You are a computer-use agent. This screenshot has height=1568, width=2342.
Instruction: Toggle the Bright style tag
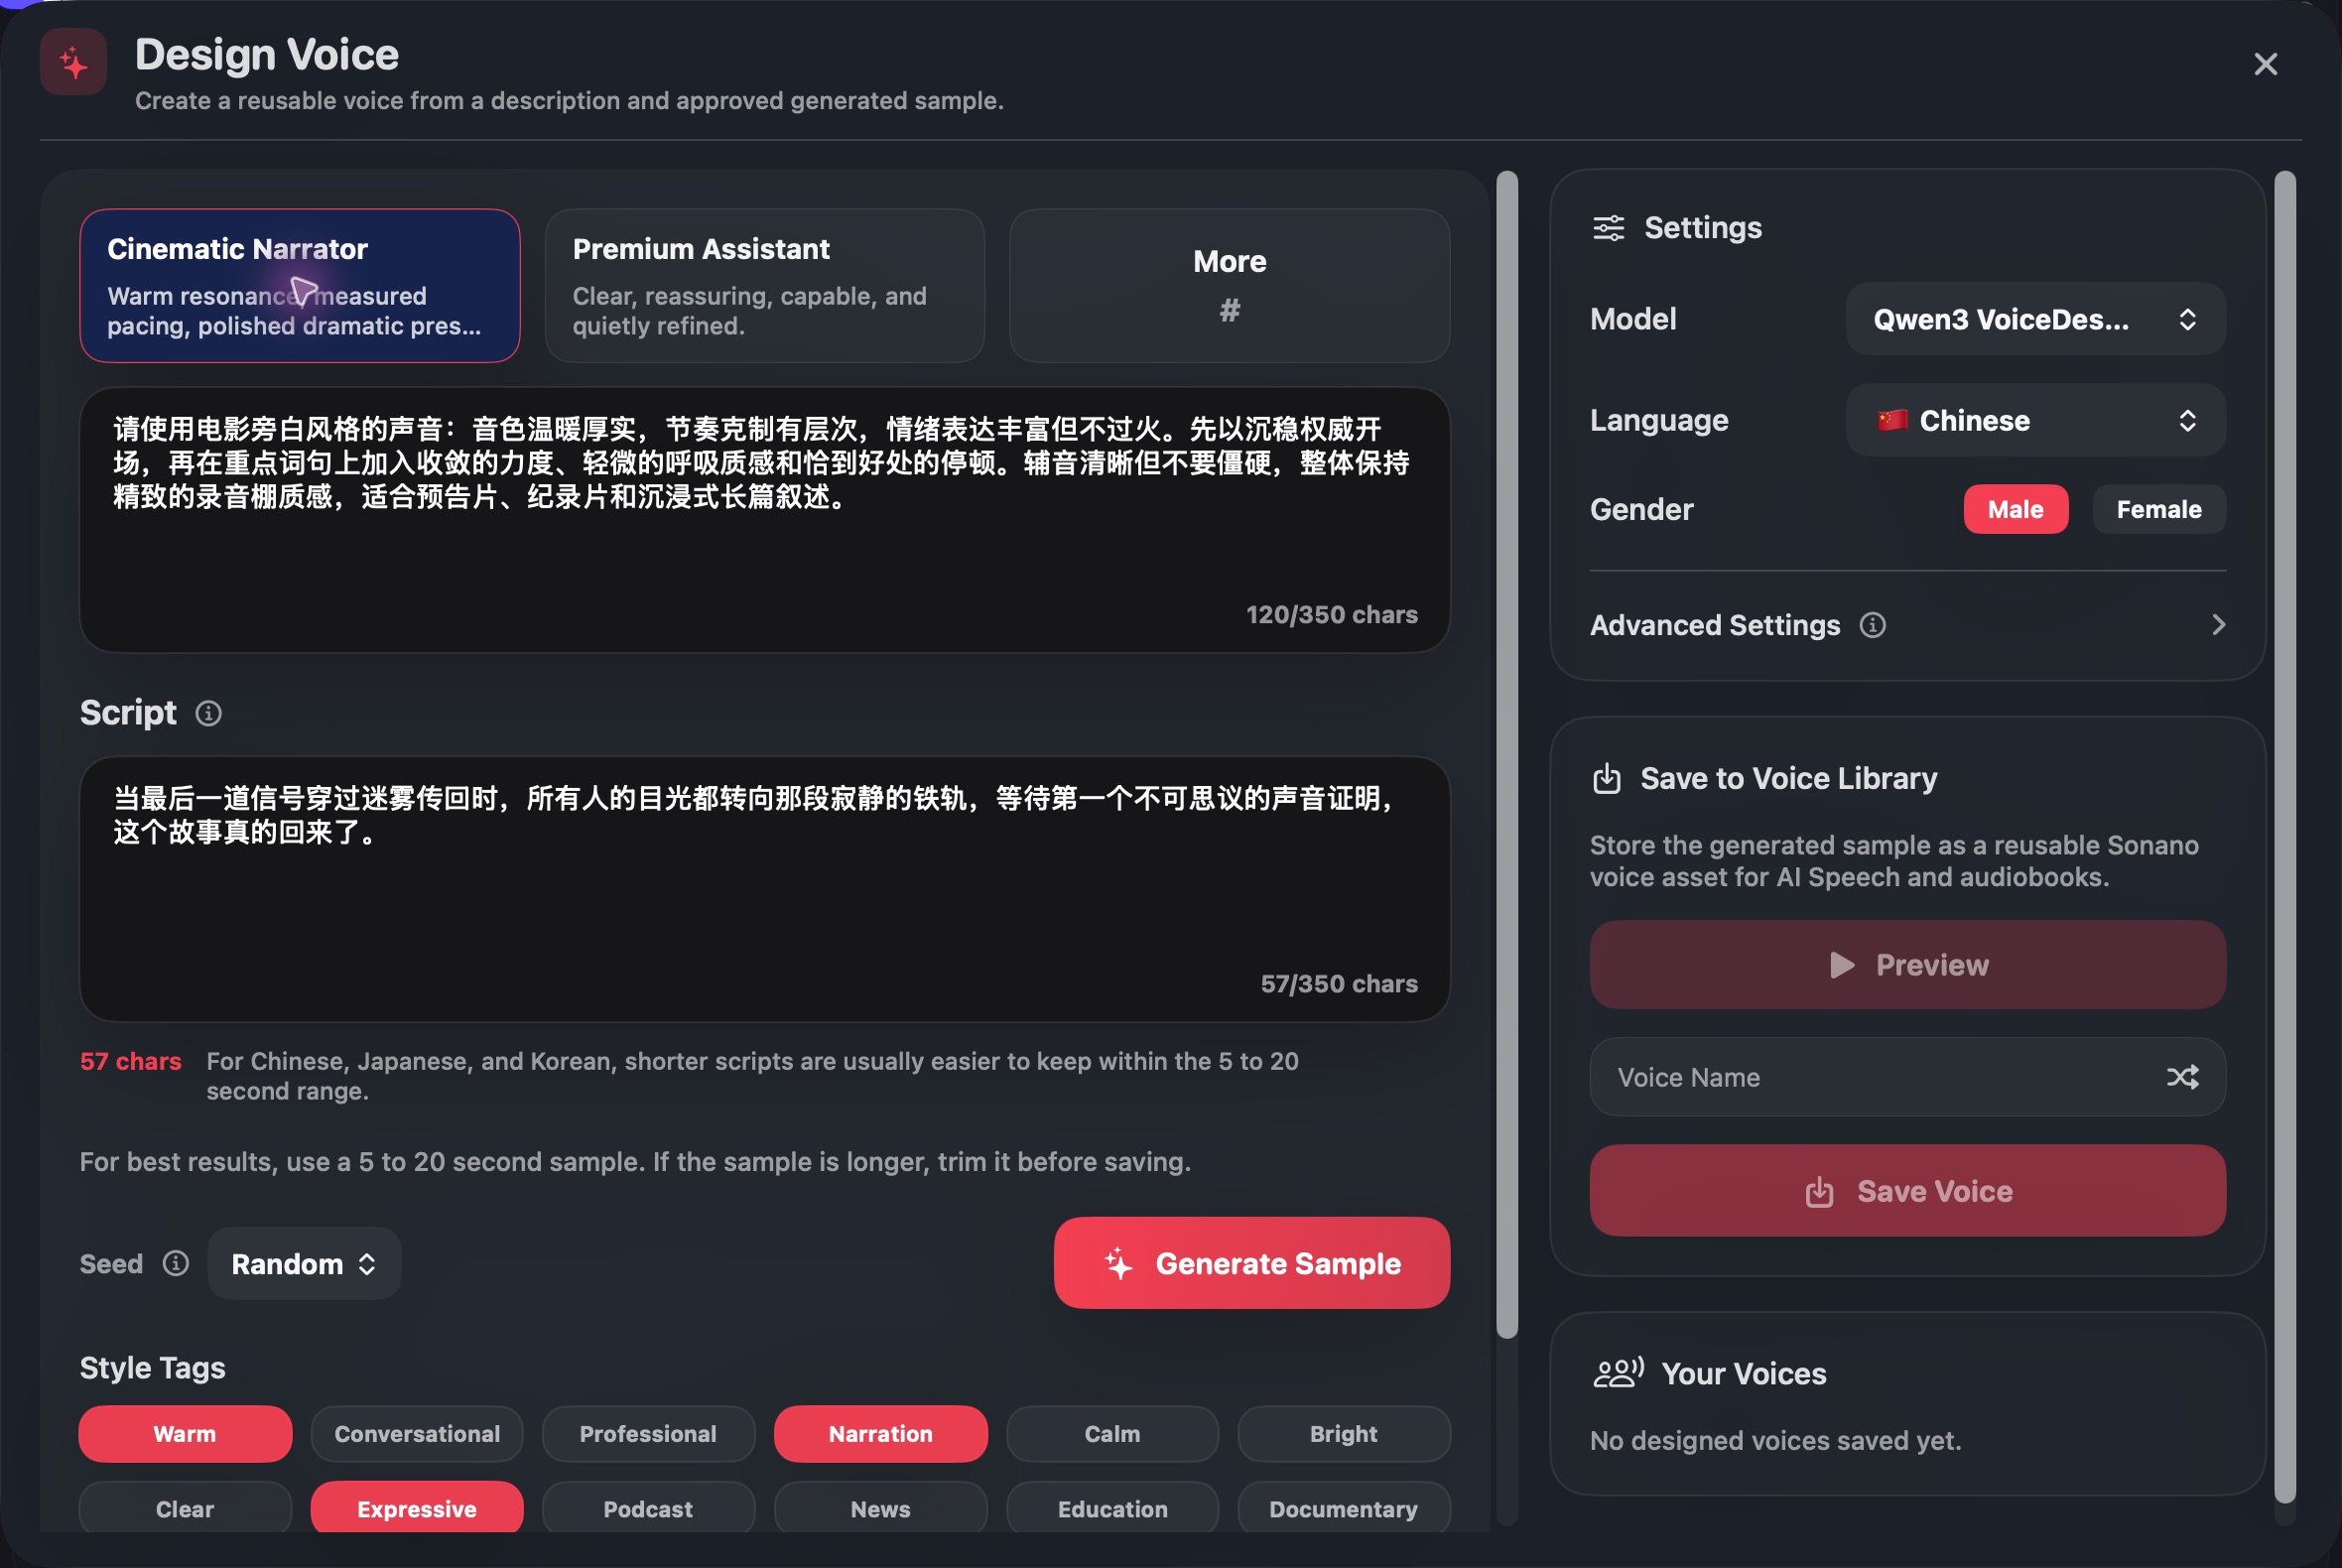[1343, 1433]
